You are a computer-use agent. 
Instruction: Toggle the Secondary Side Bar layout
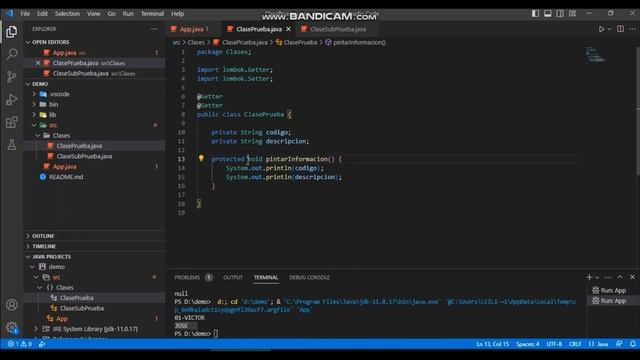[560, 13]
